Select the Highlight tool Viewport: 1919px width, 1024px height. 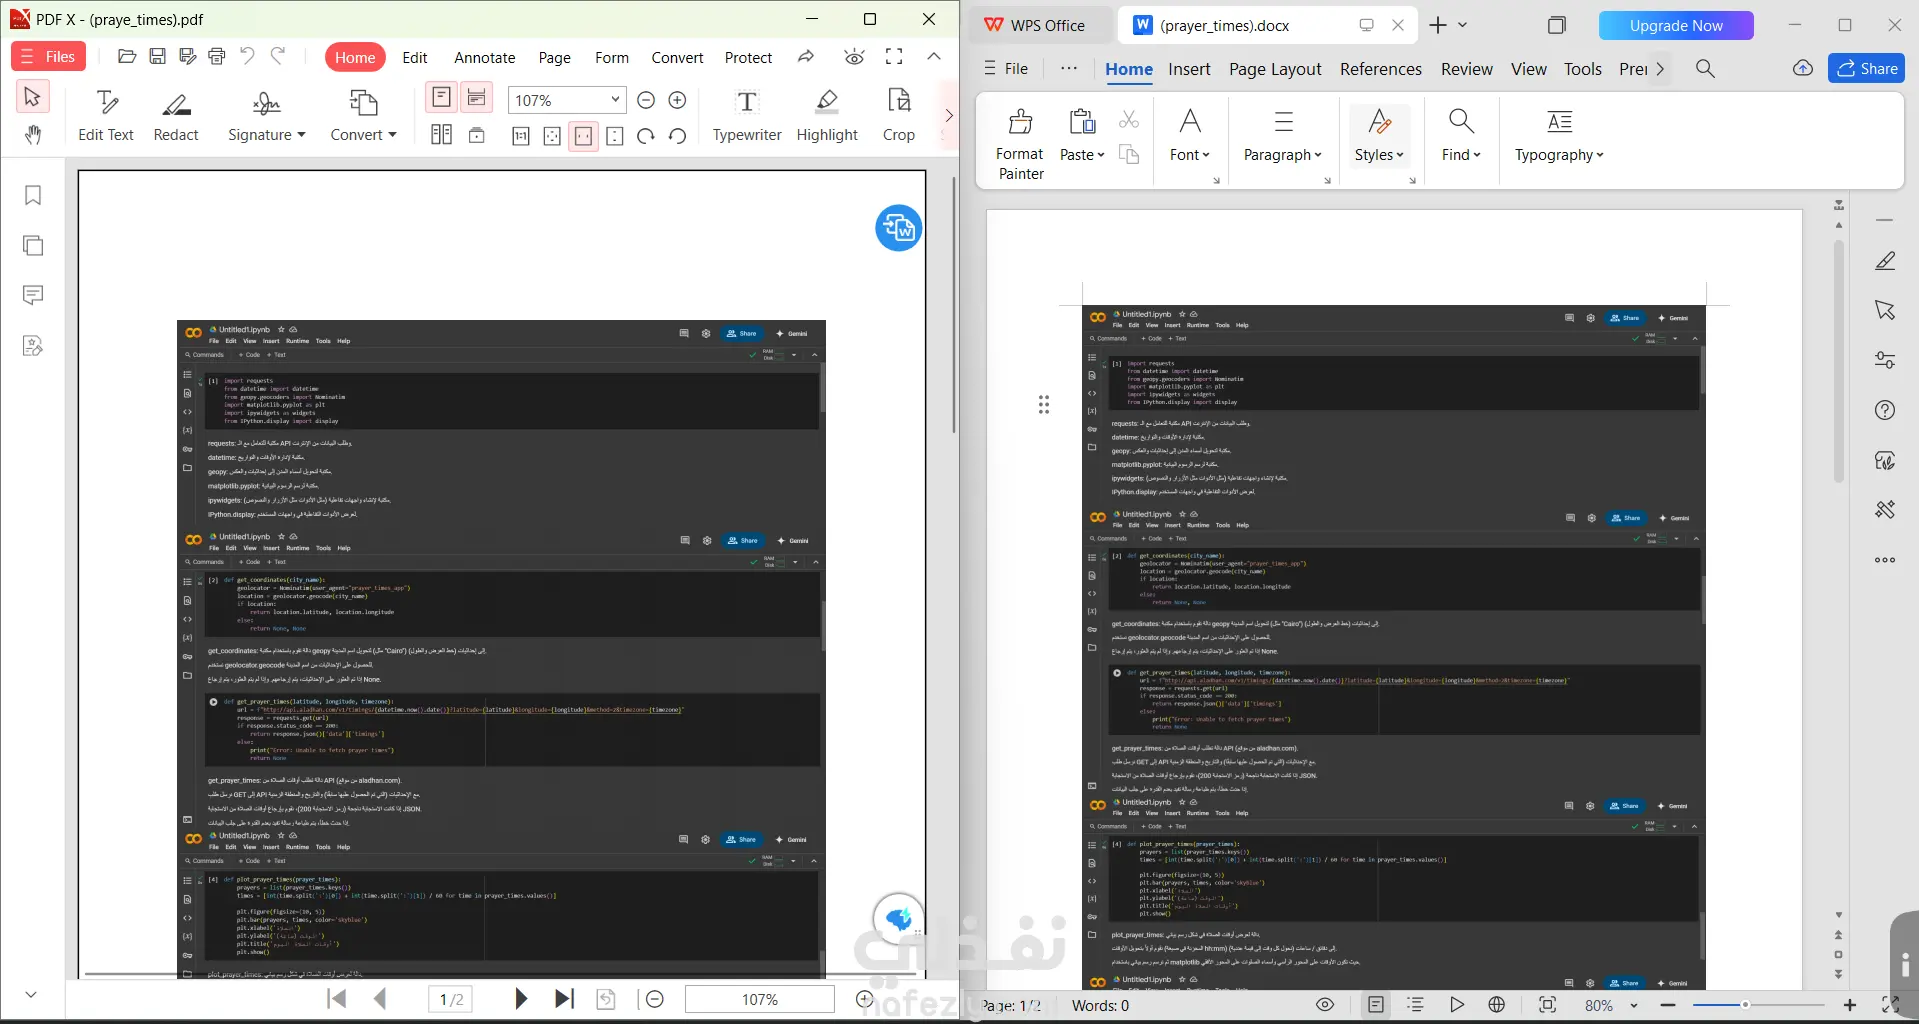827,116
